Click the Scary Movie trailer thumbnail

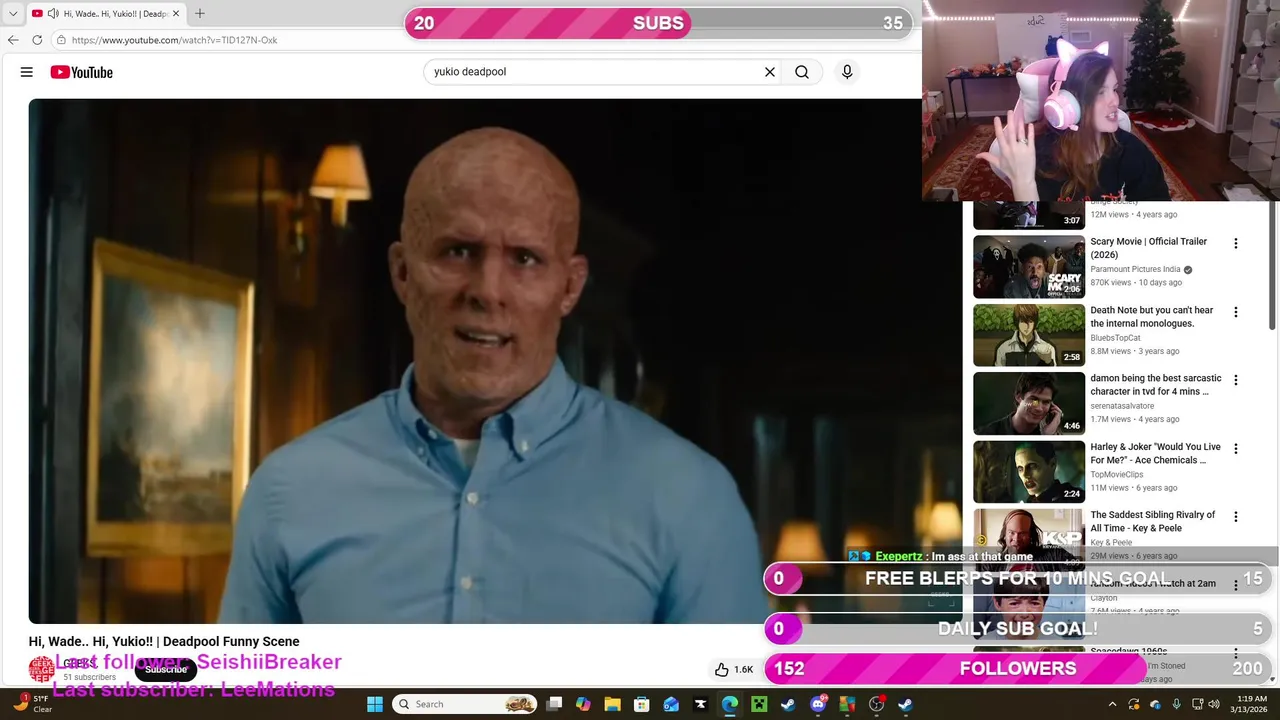point(1029,267)
